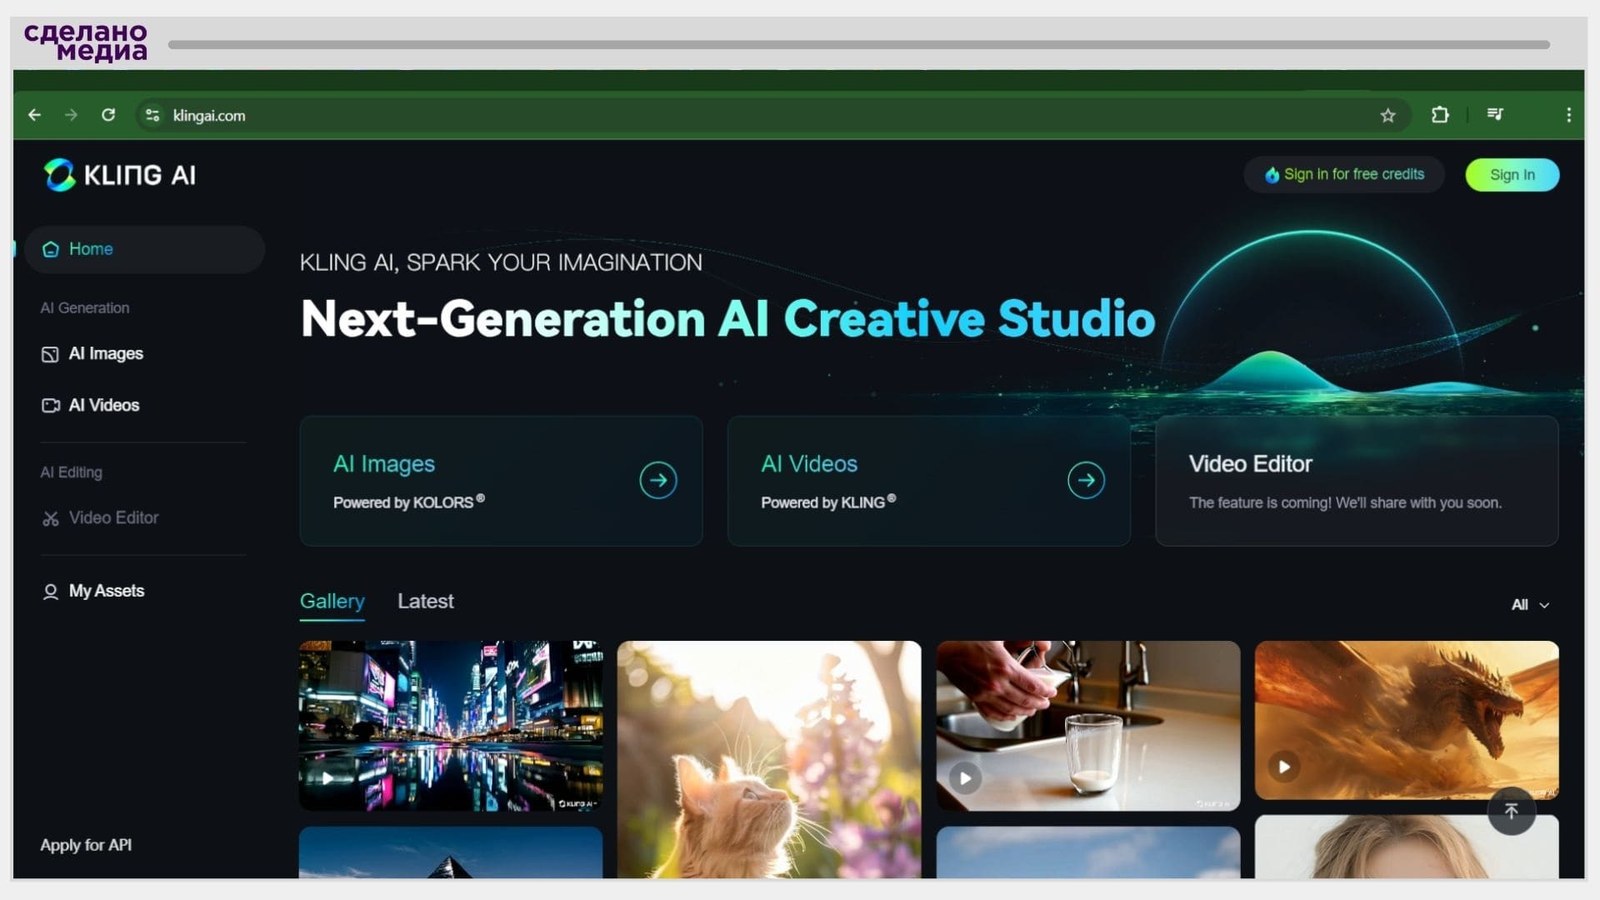Open the browser extensions puzzle icon
This screenshot has width=1600, height=900.
[1440, 114]
